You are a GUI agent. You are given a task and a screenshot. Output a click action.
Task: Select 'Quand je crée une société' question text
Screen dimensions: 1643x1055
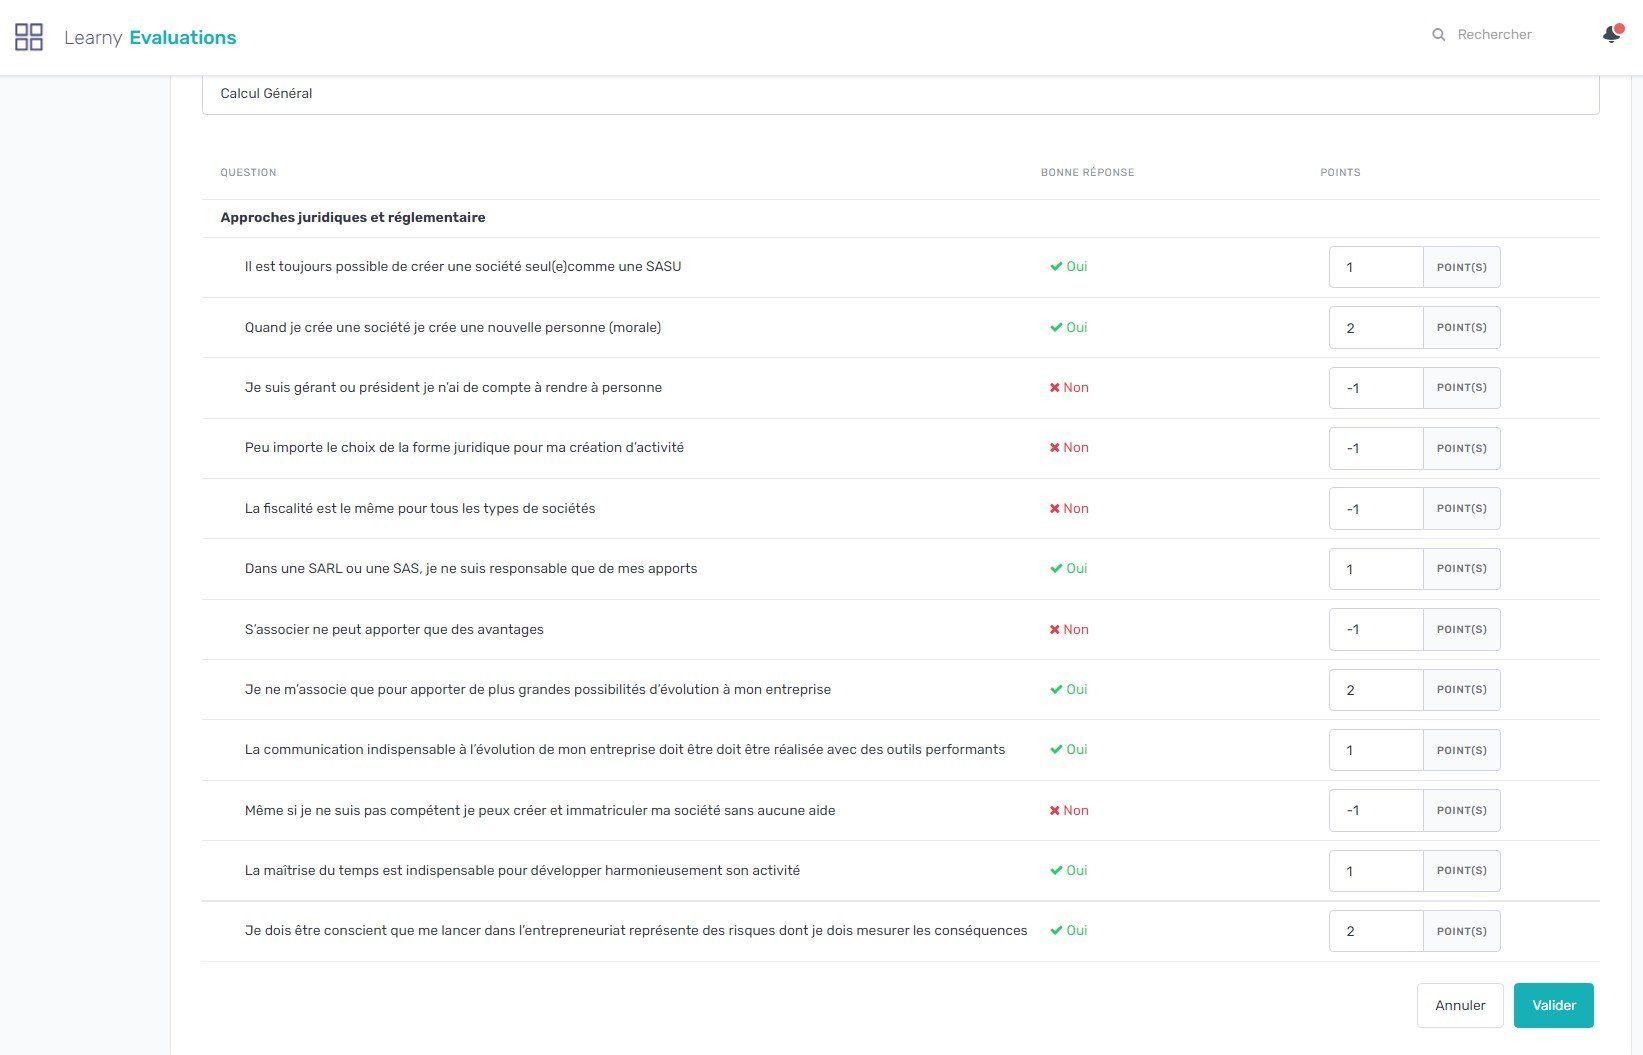pyautogui.click(x=453, y=328)
